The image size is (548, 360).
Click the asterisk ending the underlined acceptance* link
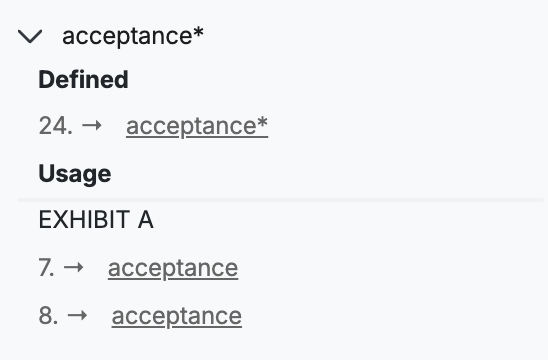263,122
